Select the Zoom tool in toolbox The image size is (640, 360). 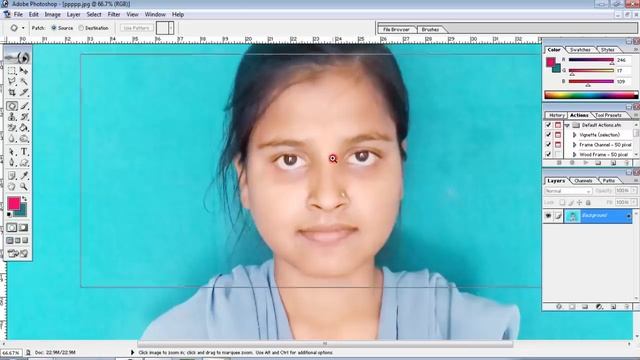(24, 187)
